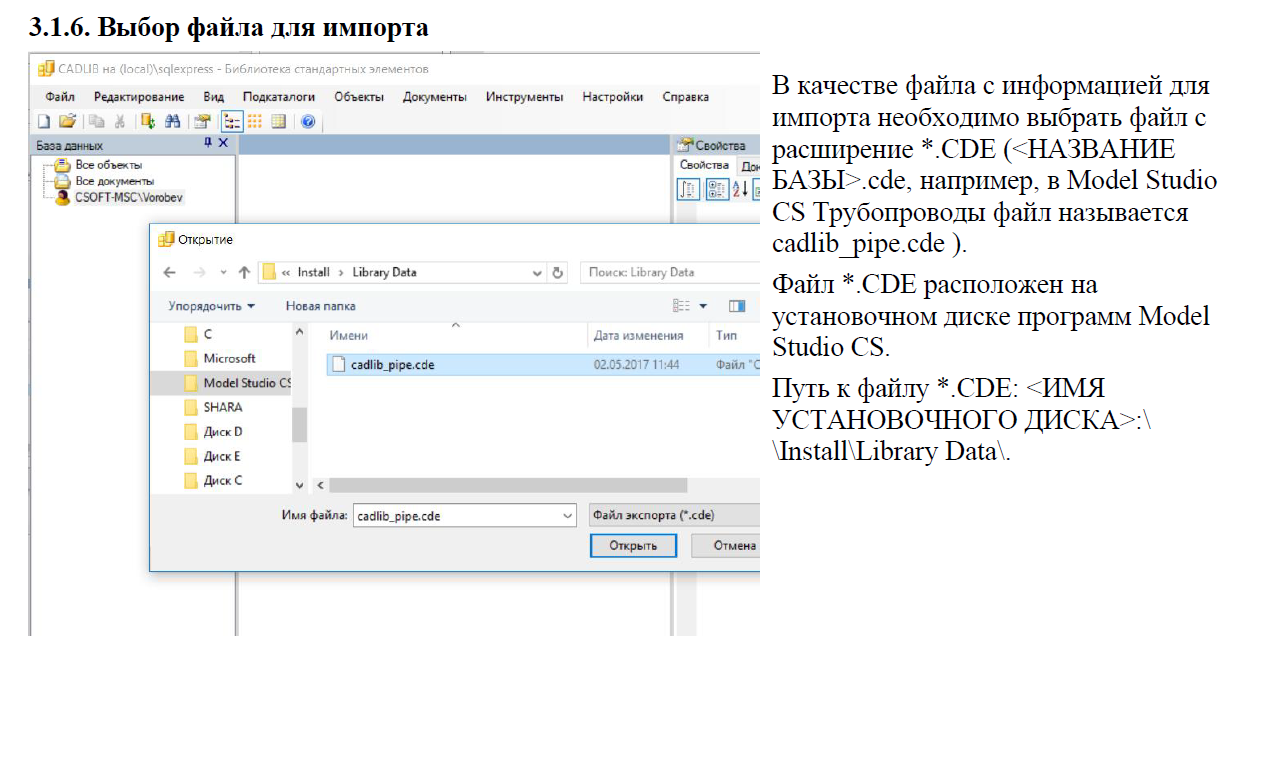Click the Поиск: Library Data search field
Image resolution: width=1278 pixels, height=775 pixels.
(x=672, y=272)
